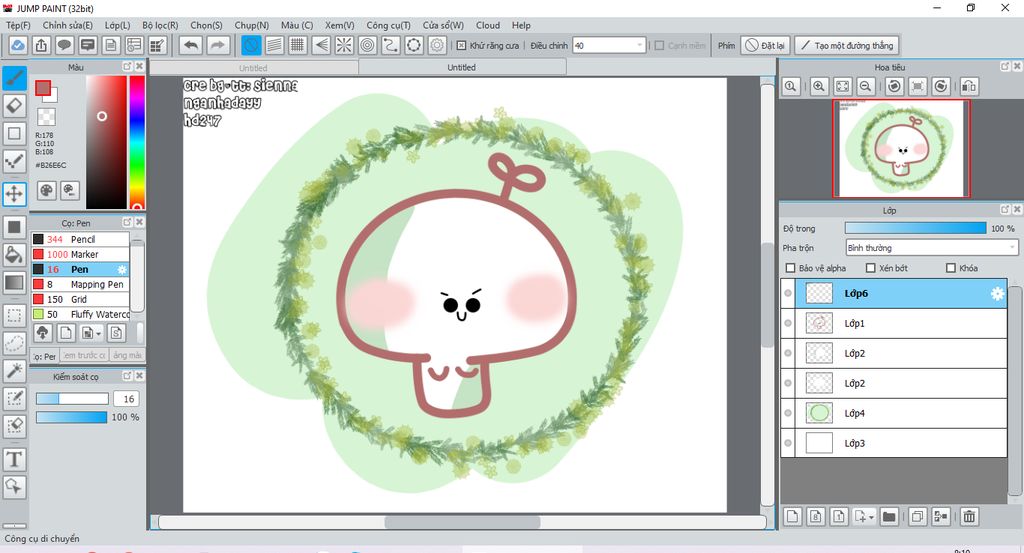Delete layer with trash icon

pyautogui.click(x=969, y=516)
